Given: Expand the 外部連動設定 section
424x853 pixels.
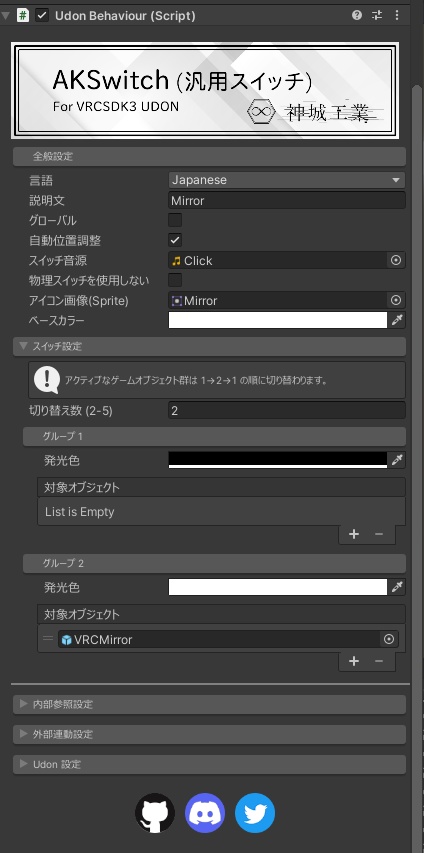Looking at the screenshot, I should (210, 734).
